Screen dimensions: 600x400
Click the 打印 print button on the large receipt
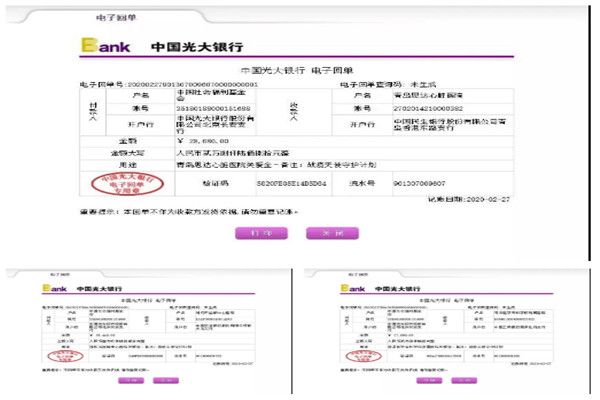(x=261, y=233)
